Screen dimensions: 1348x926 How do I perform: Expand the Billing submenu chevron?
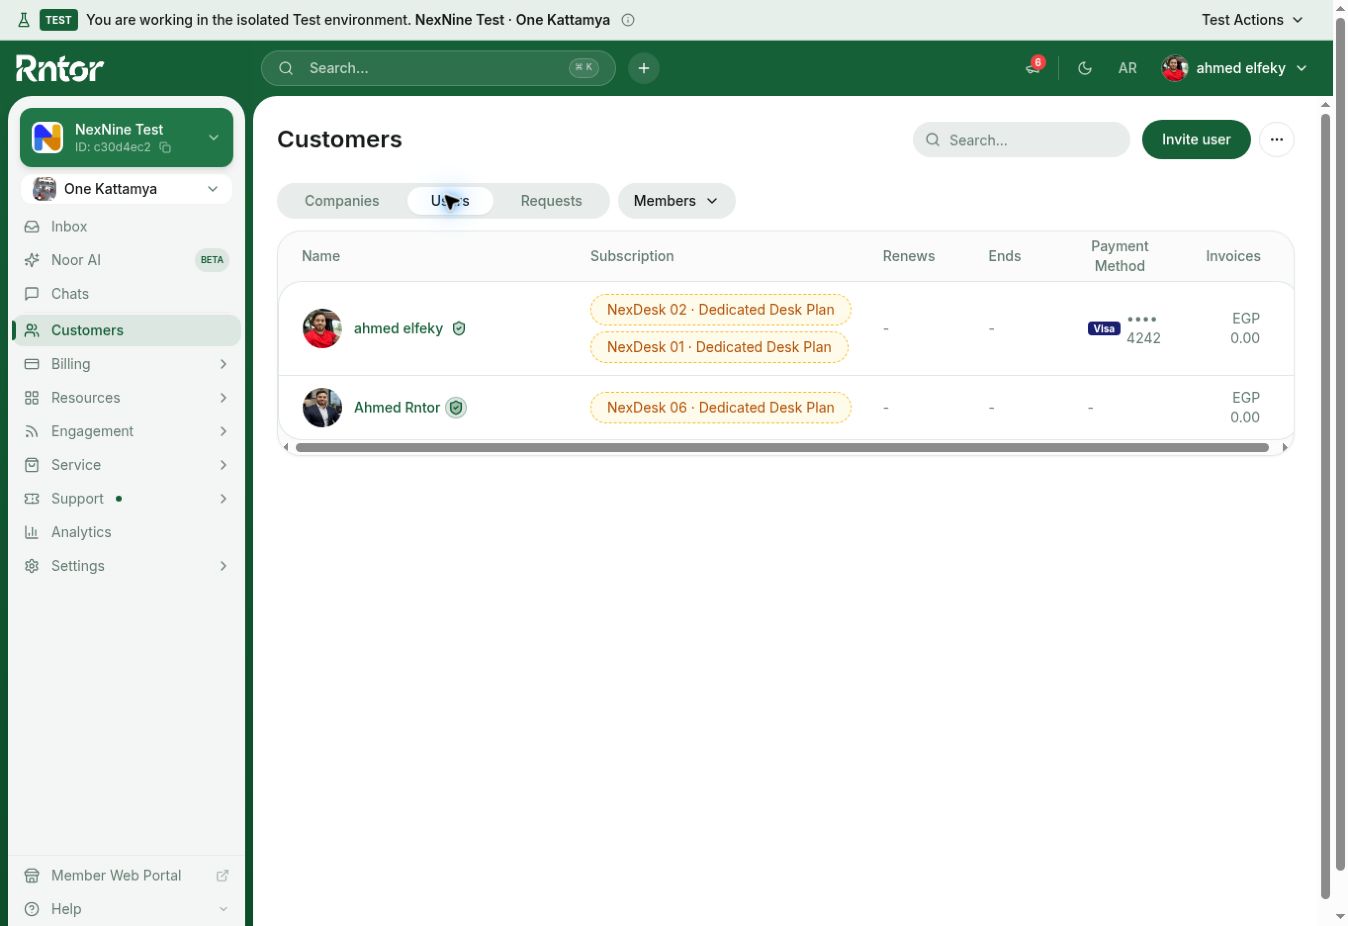click(x=223, y=364)
